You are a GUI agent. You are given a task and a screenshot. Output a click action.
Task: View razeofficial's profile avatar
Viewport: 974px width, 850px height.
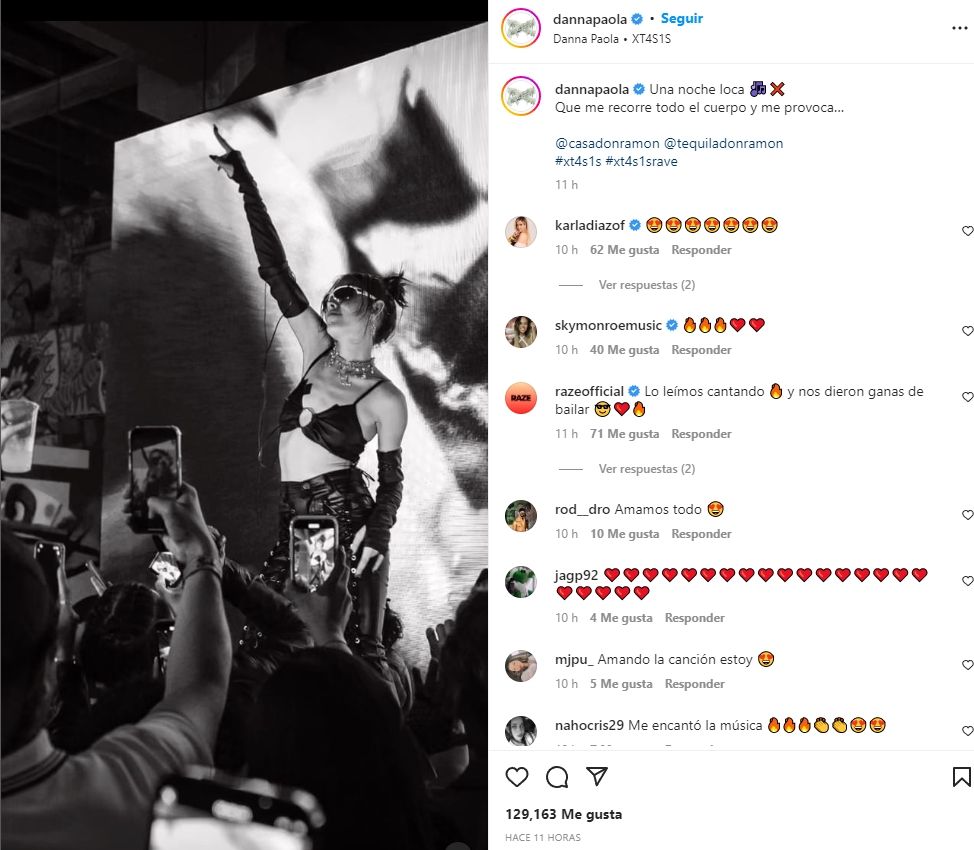pyautogui.click(x=521, y=397)
